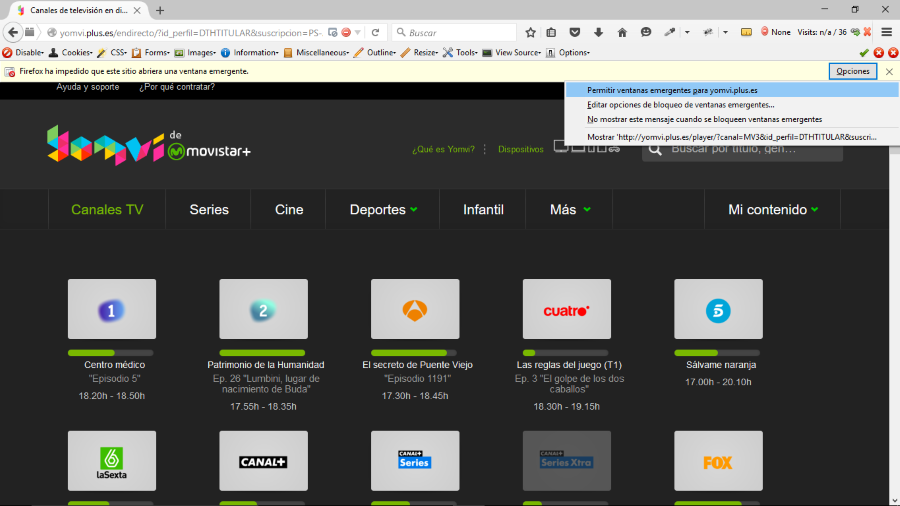The image size is (900, 506).
Task: Click the device icons beside Dispositivos
Action: pos(587,147)
